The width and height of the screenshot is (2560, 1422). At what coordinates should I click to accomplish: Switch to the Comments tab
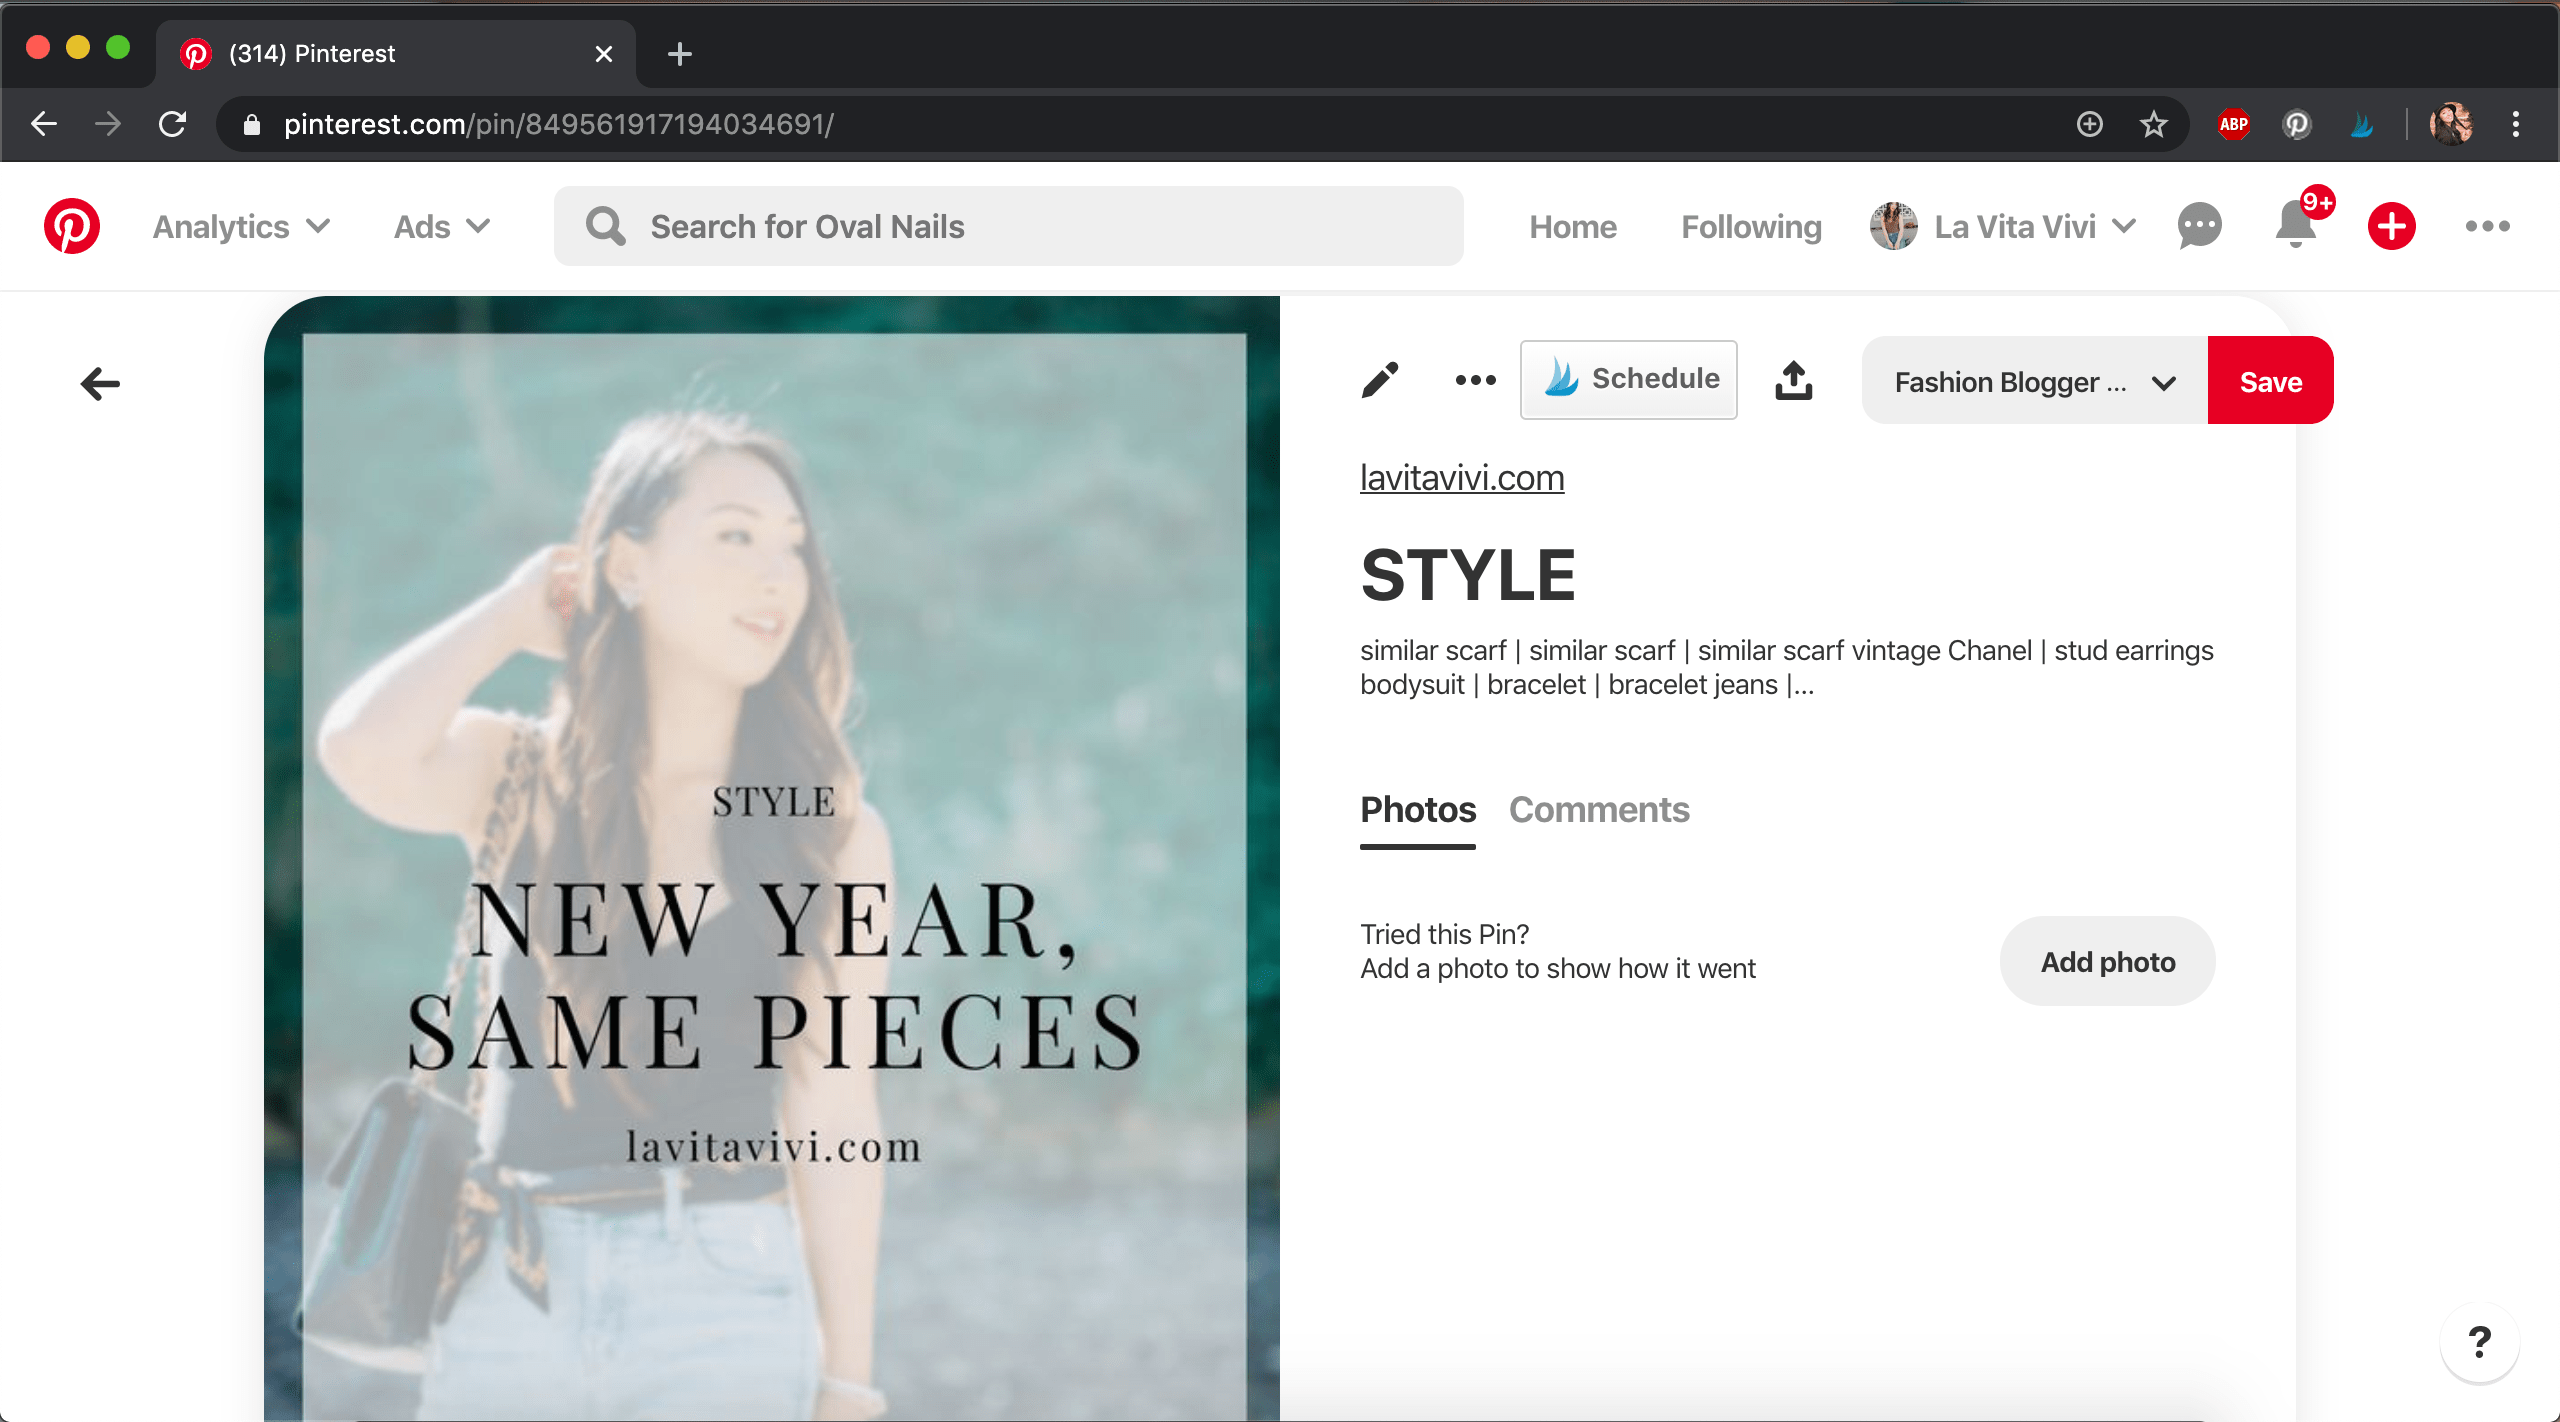1598,809
